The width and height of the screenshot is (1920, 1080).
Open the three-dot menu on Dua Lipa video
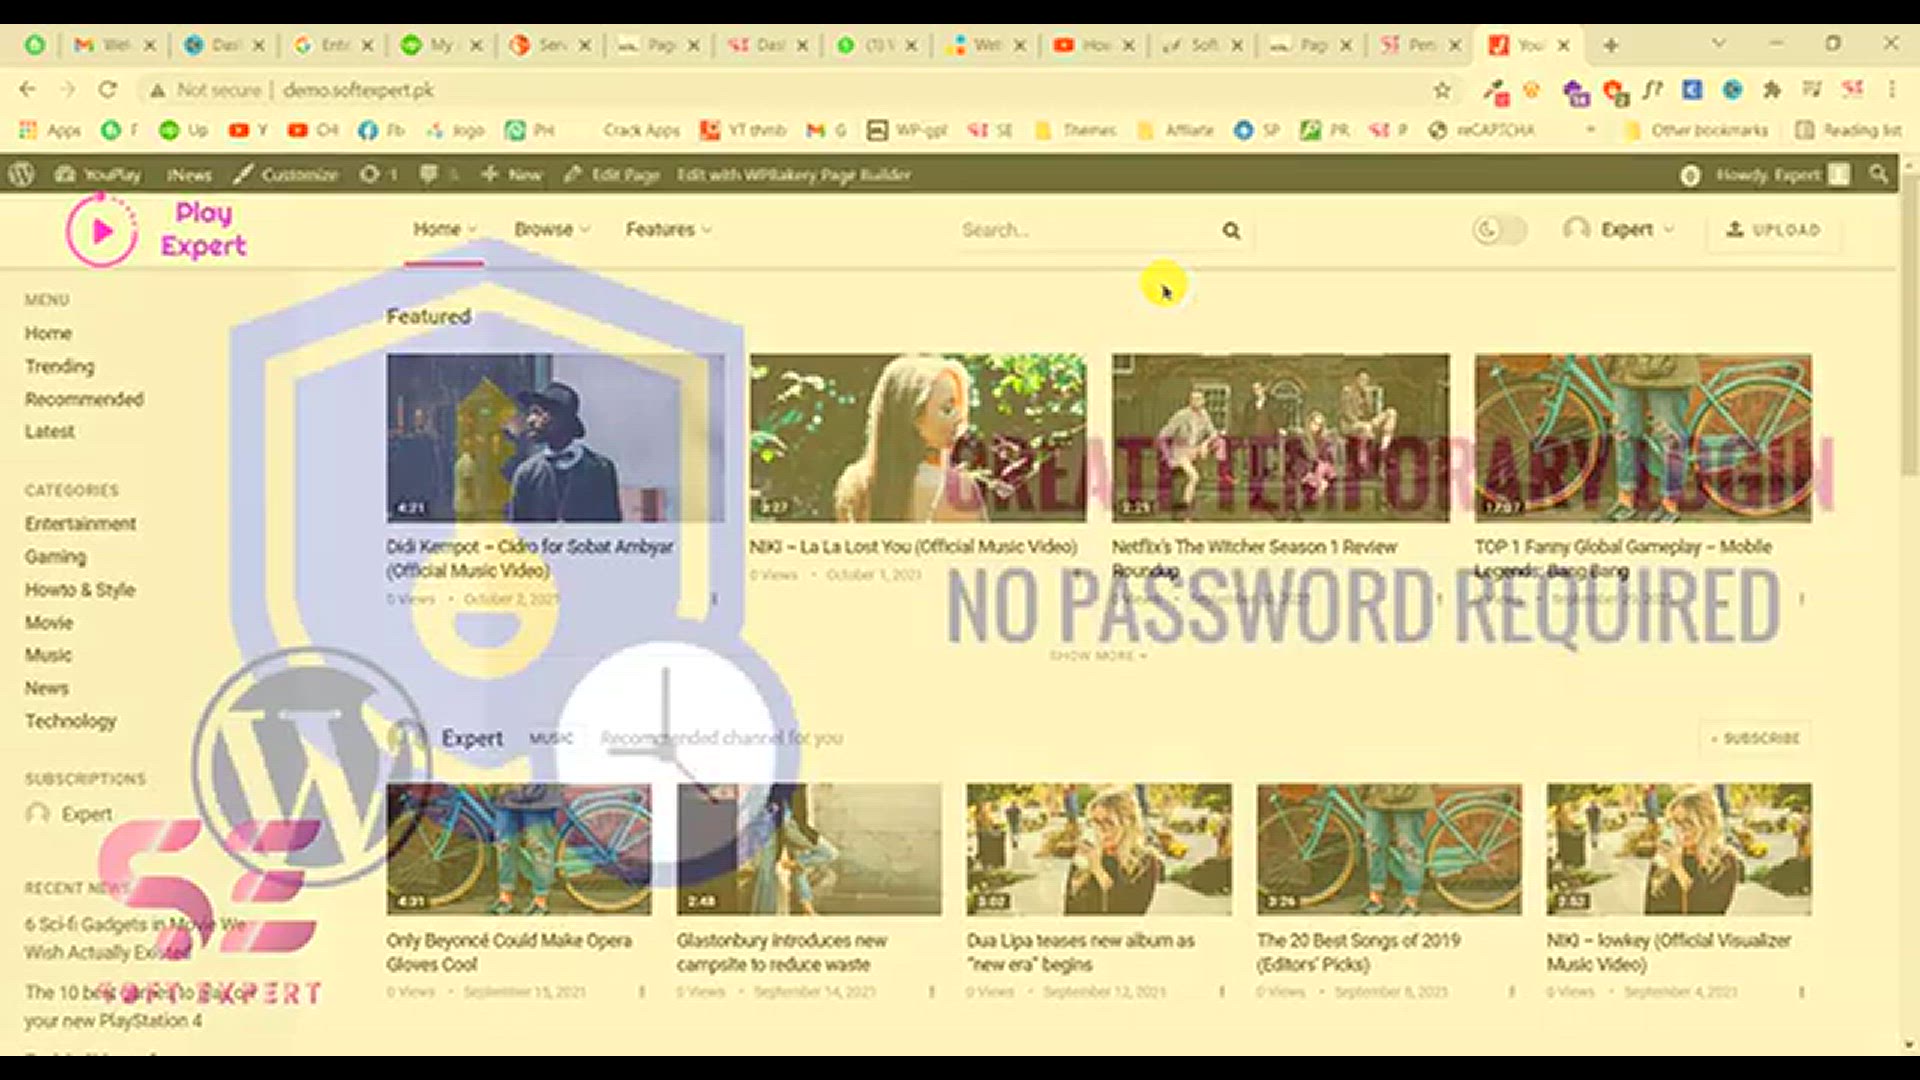coord(1222,991)
